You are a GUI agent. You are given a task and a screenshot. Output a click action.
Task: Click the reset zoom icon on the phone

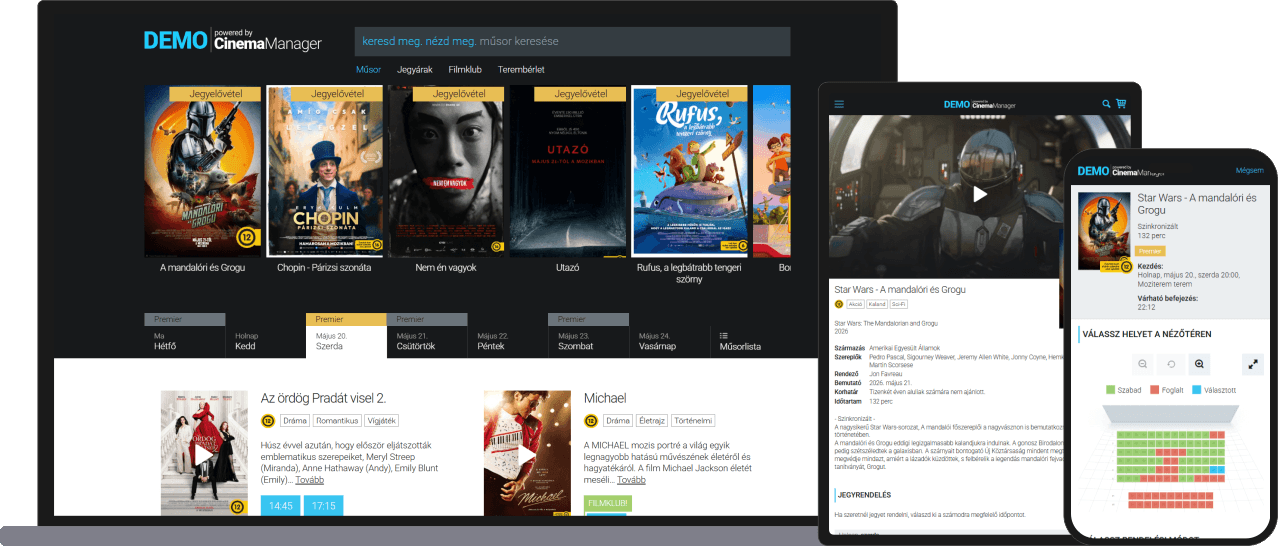[x=1171, y=364]
